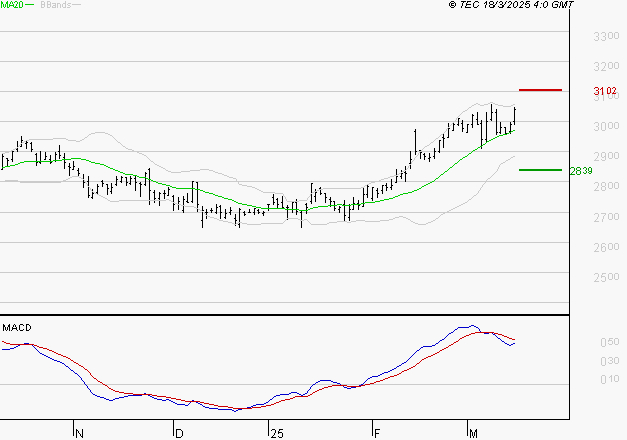This screenshot has height=440, width=627.
Task: Click the 2500 price axis label
Action: 606,277
